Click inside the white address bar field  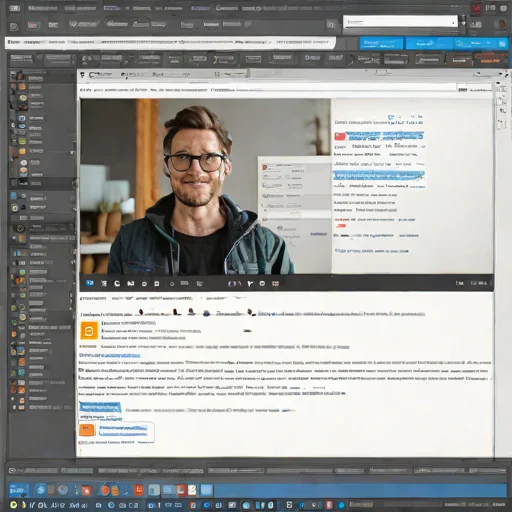170,42
